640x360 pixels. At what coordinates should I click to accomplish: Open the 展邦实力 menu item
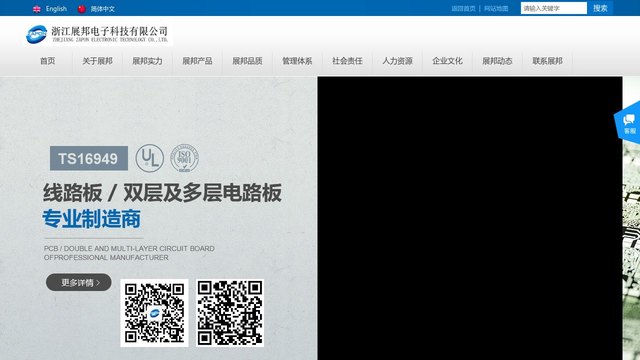(x=147, y=61)
